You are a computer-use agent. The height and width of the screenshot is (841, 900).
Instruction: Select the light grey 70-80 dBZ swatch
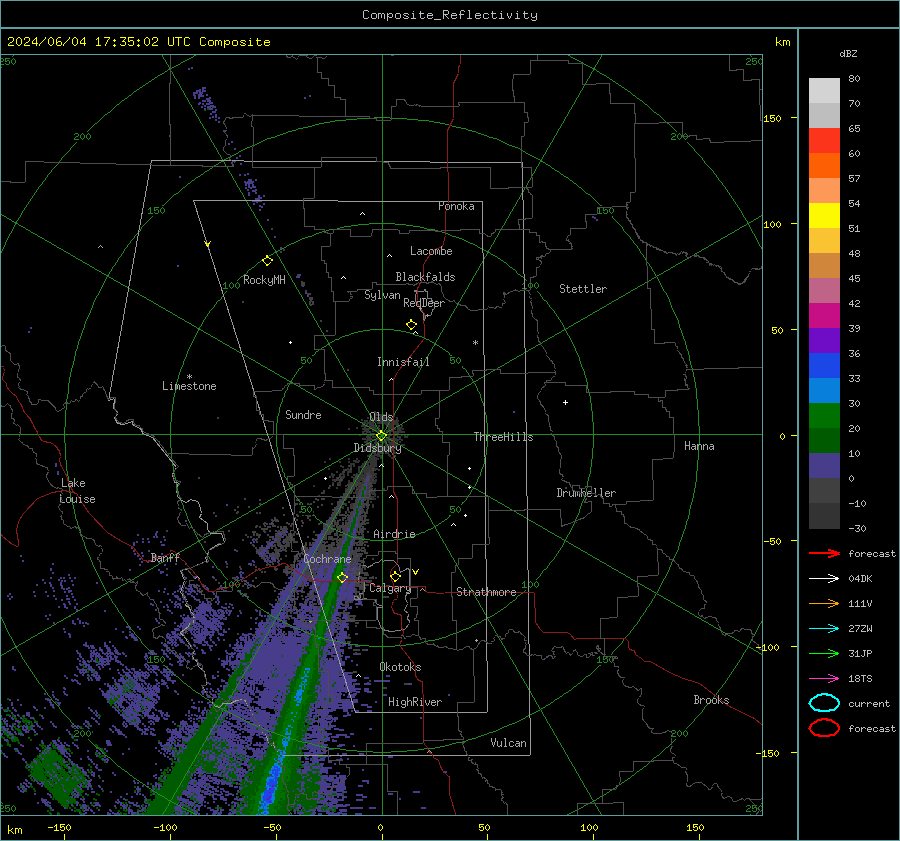pos(824,90)
